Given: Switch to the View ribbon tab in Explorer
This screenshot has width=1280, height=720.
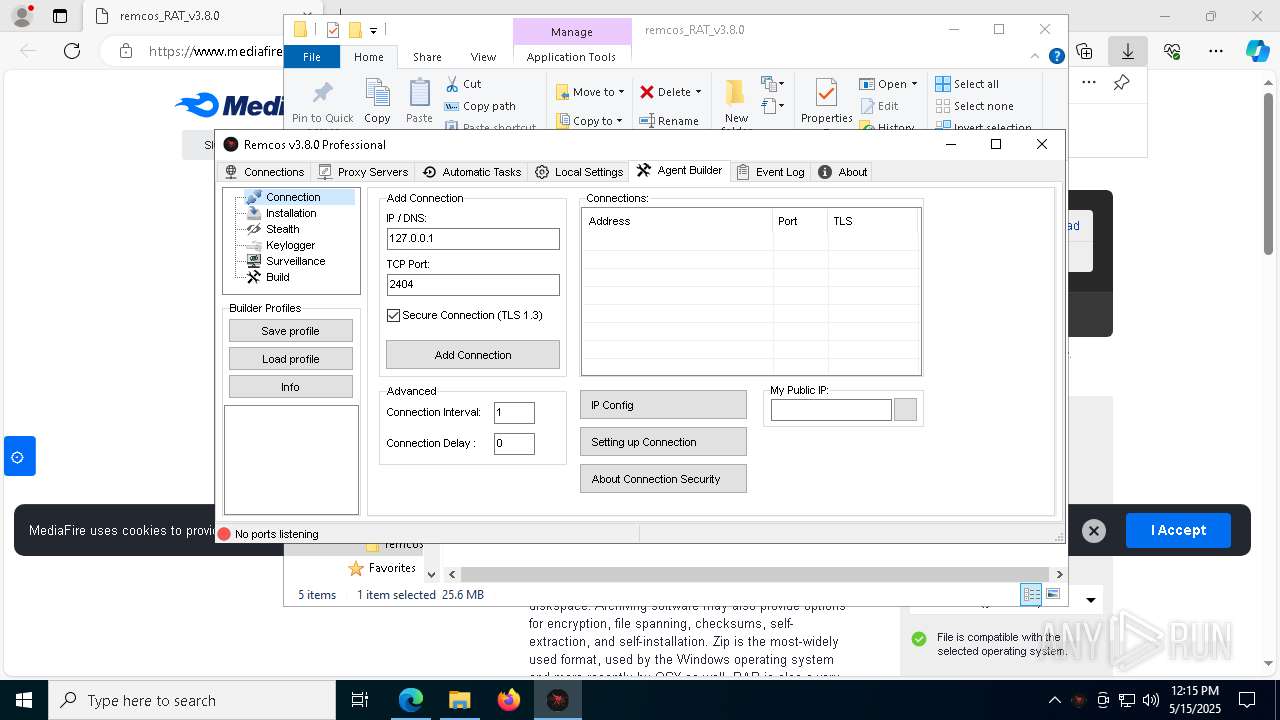Looking at the screenshot, I should [483, 57].
